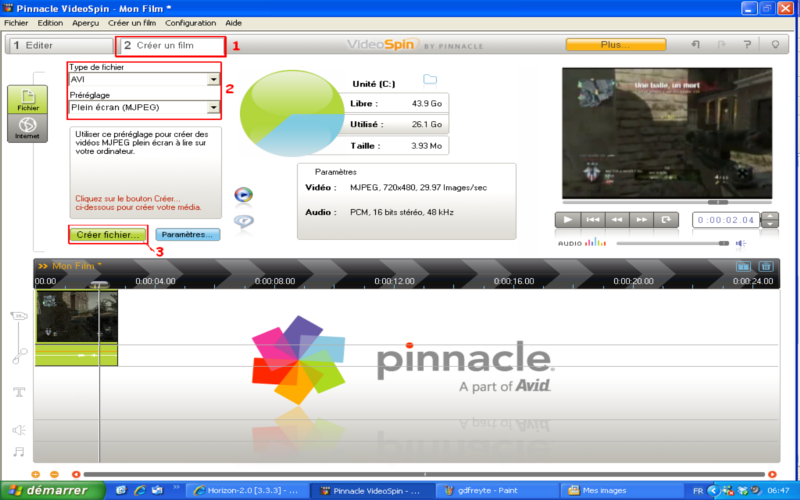Click the sound effects track speaker icon
The image size is (800, 500).
(19, 430)
